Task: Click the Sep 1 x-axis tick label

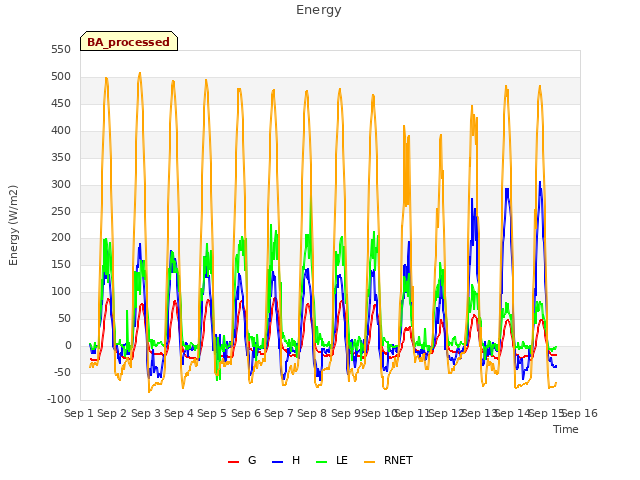Action: coord(79,413)
